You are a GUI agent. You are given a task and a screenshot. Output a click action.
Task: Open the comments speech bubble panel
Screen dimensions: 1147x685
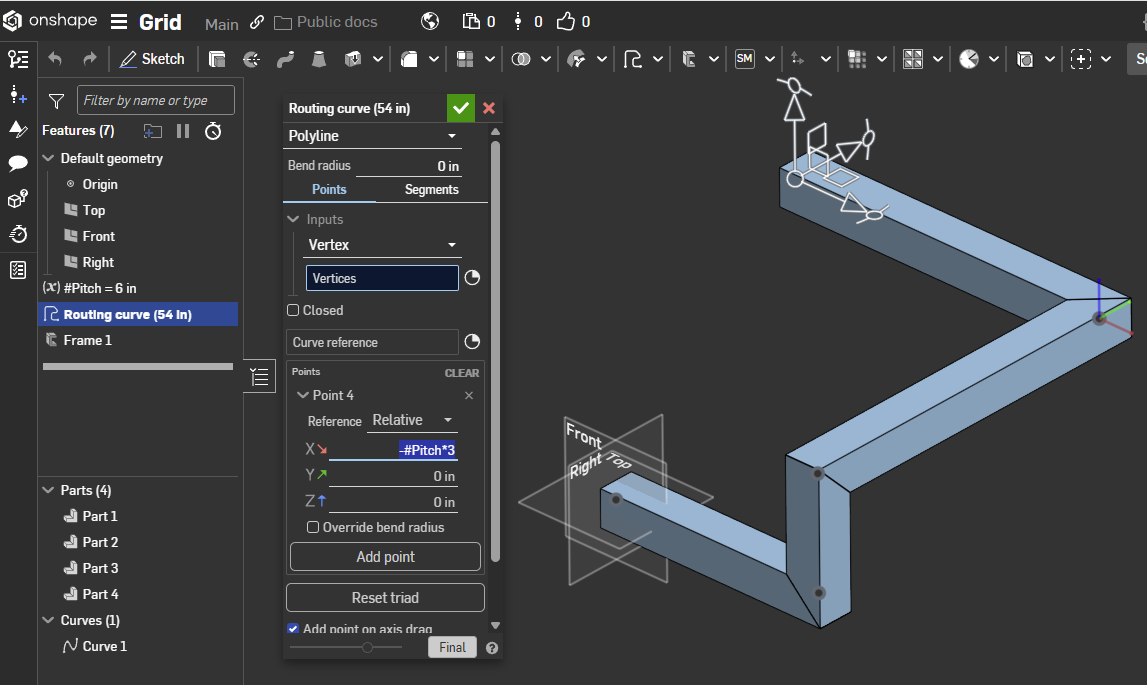click(x=18, y=164)
